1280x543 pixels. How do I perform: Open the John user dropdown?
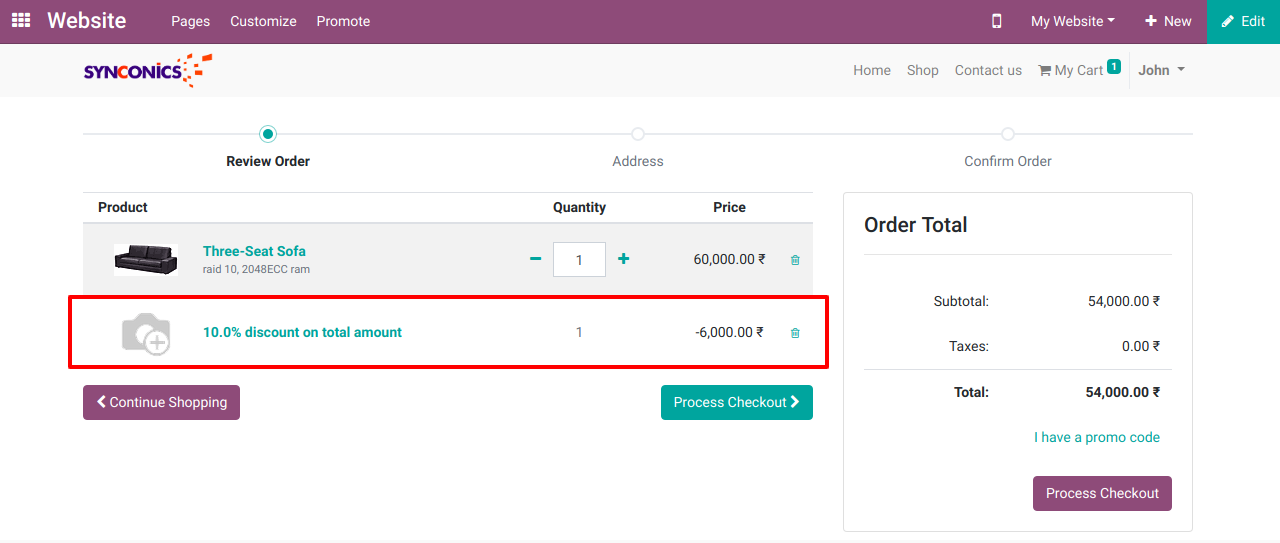coord(1161,70)
